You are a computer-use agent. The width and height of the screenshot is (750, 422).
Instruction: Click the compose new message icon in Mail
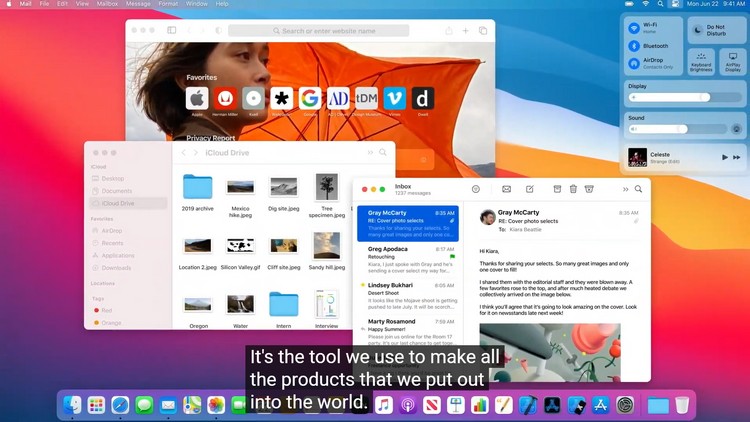coord(530,189)
